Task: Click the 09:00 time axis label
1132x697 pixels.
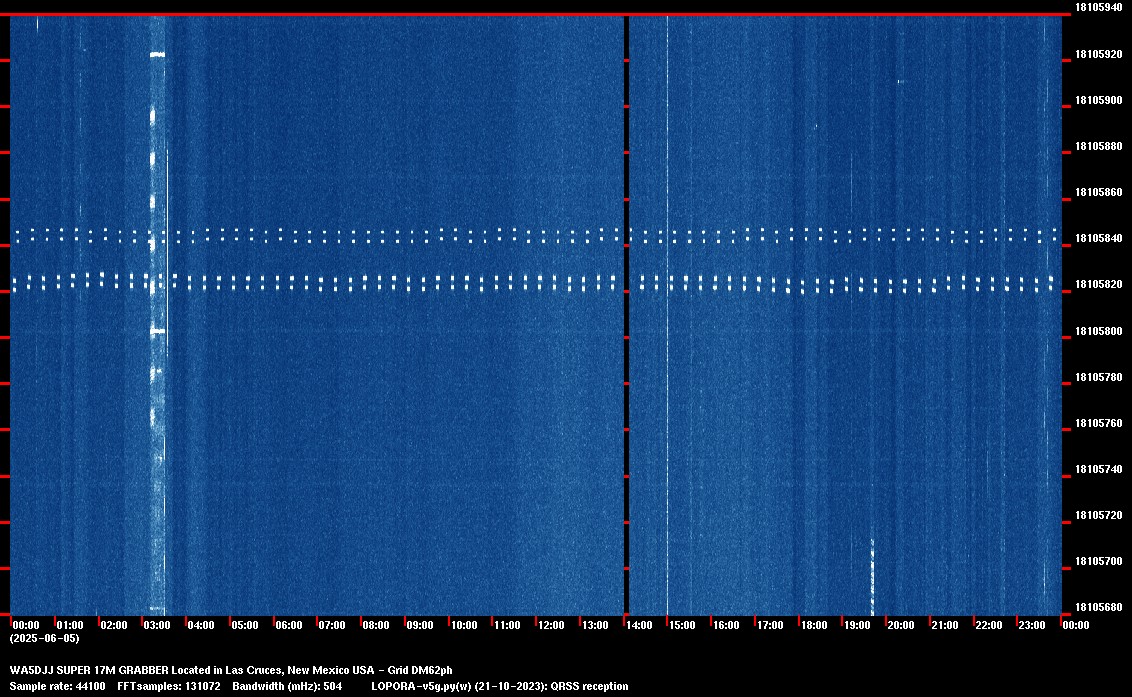Action: tap(419, 625)
